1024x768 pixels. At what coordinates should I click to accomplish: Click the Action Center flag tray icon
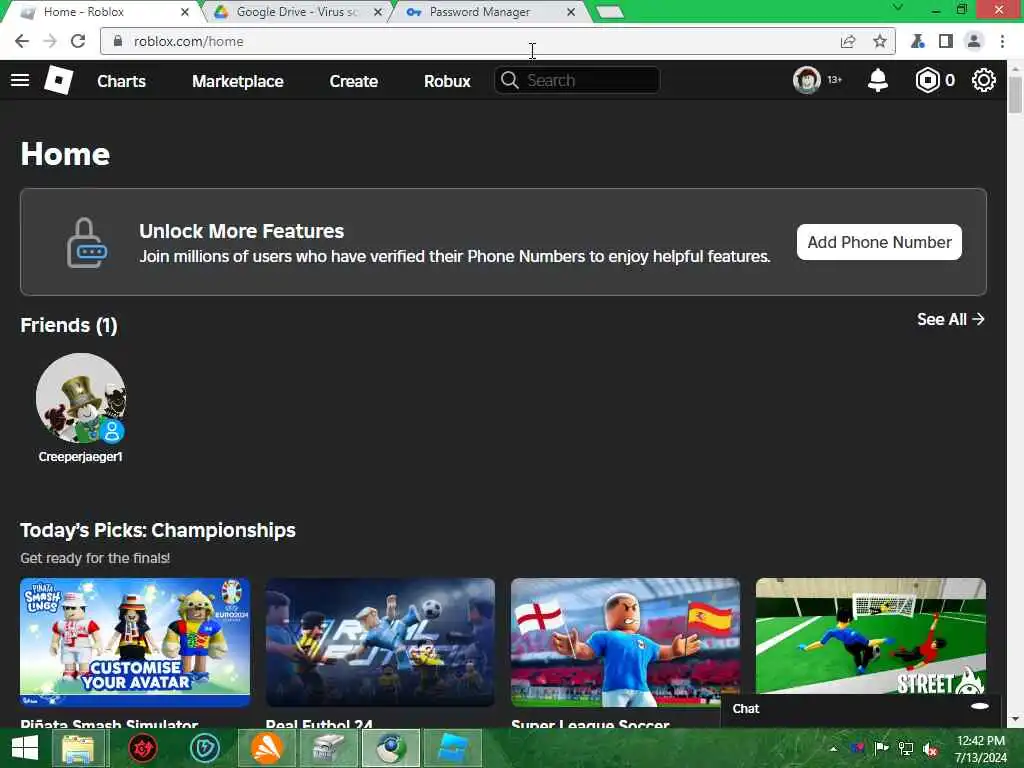click(881, 748)
